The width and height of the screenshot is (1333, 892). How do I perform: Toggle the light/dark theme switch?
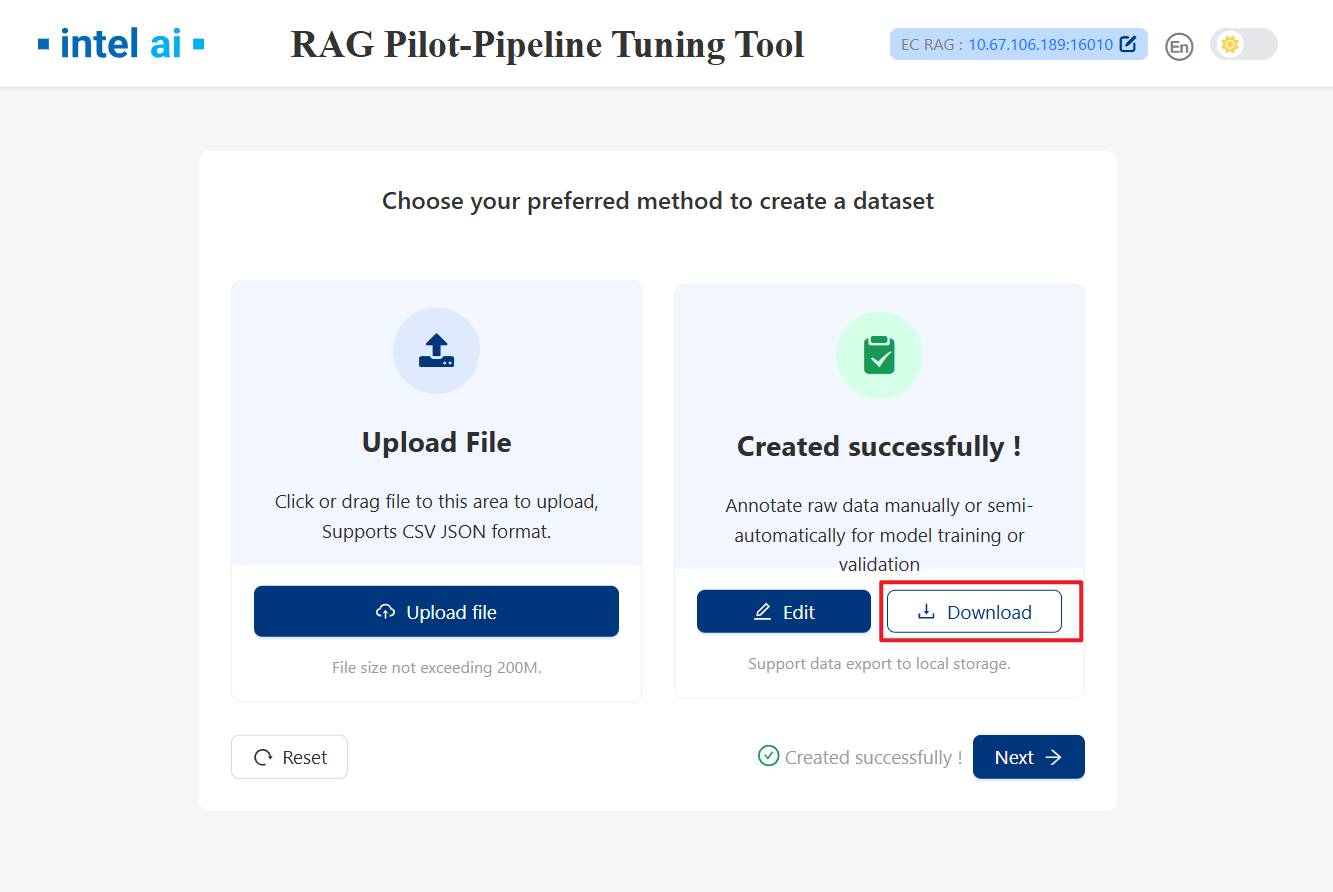click(x=1243, y=44)
